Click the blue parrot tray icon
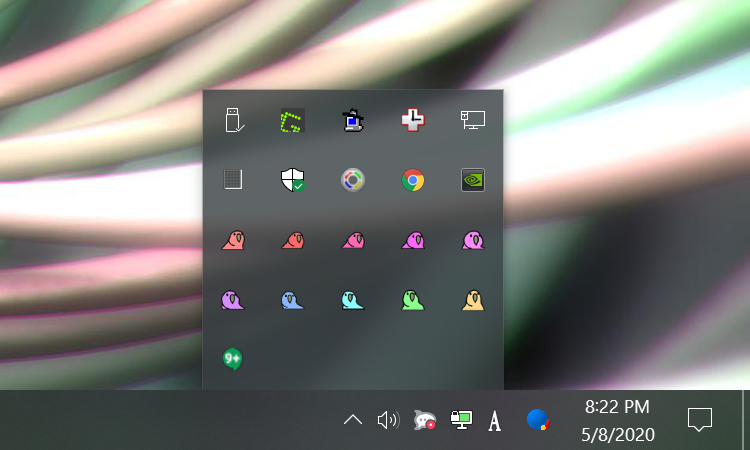Viewport: 750px width, 450px height. tap(293, 299)
